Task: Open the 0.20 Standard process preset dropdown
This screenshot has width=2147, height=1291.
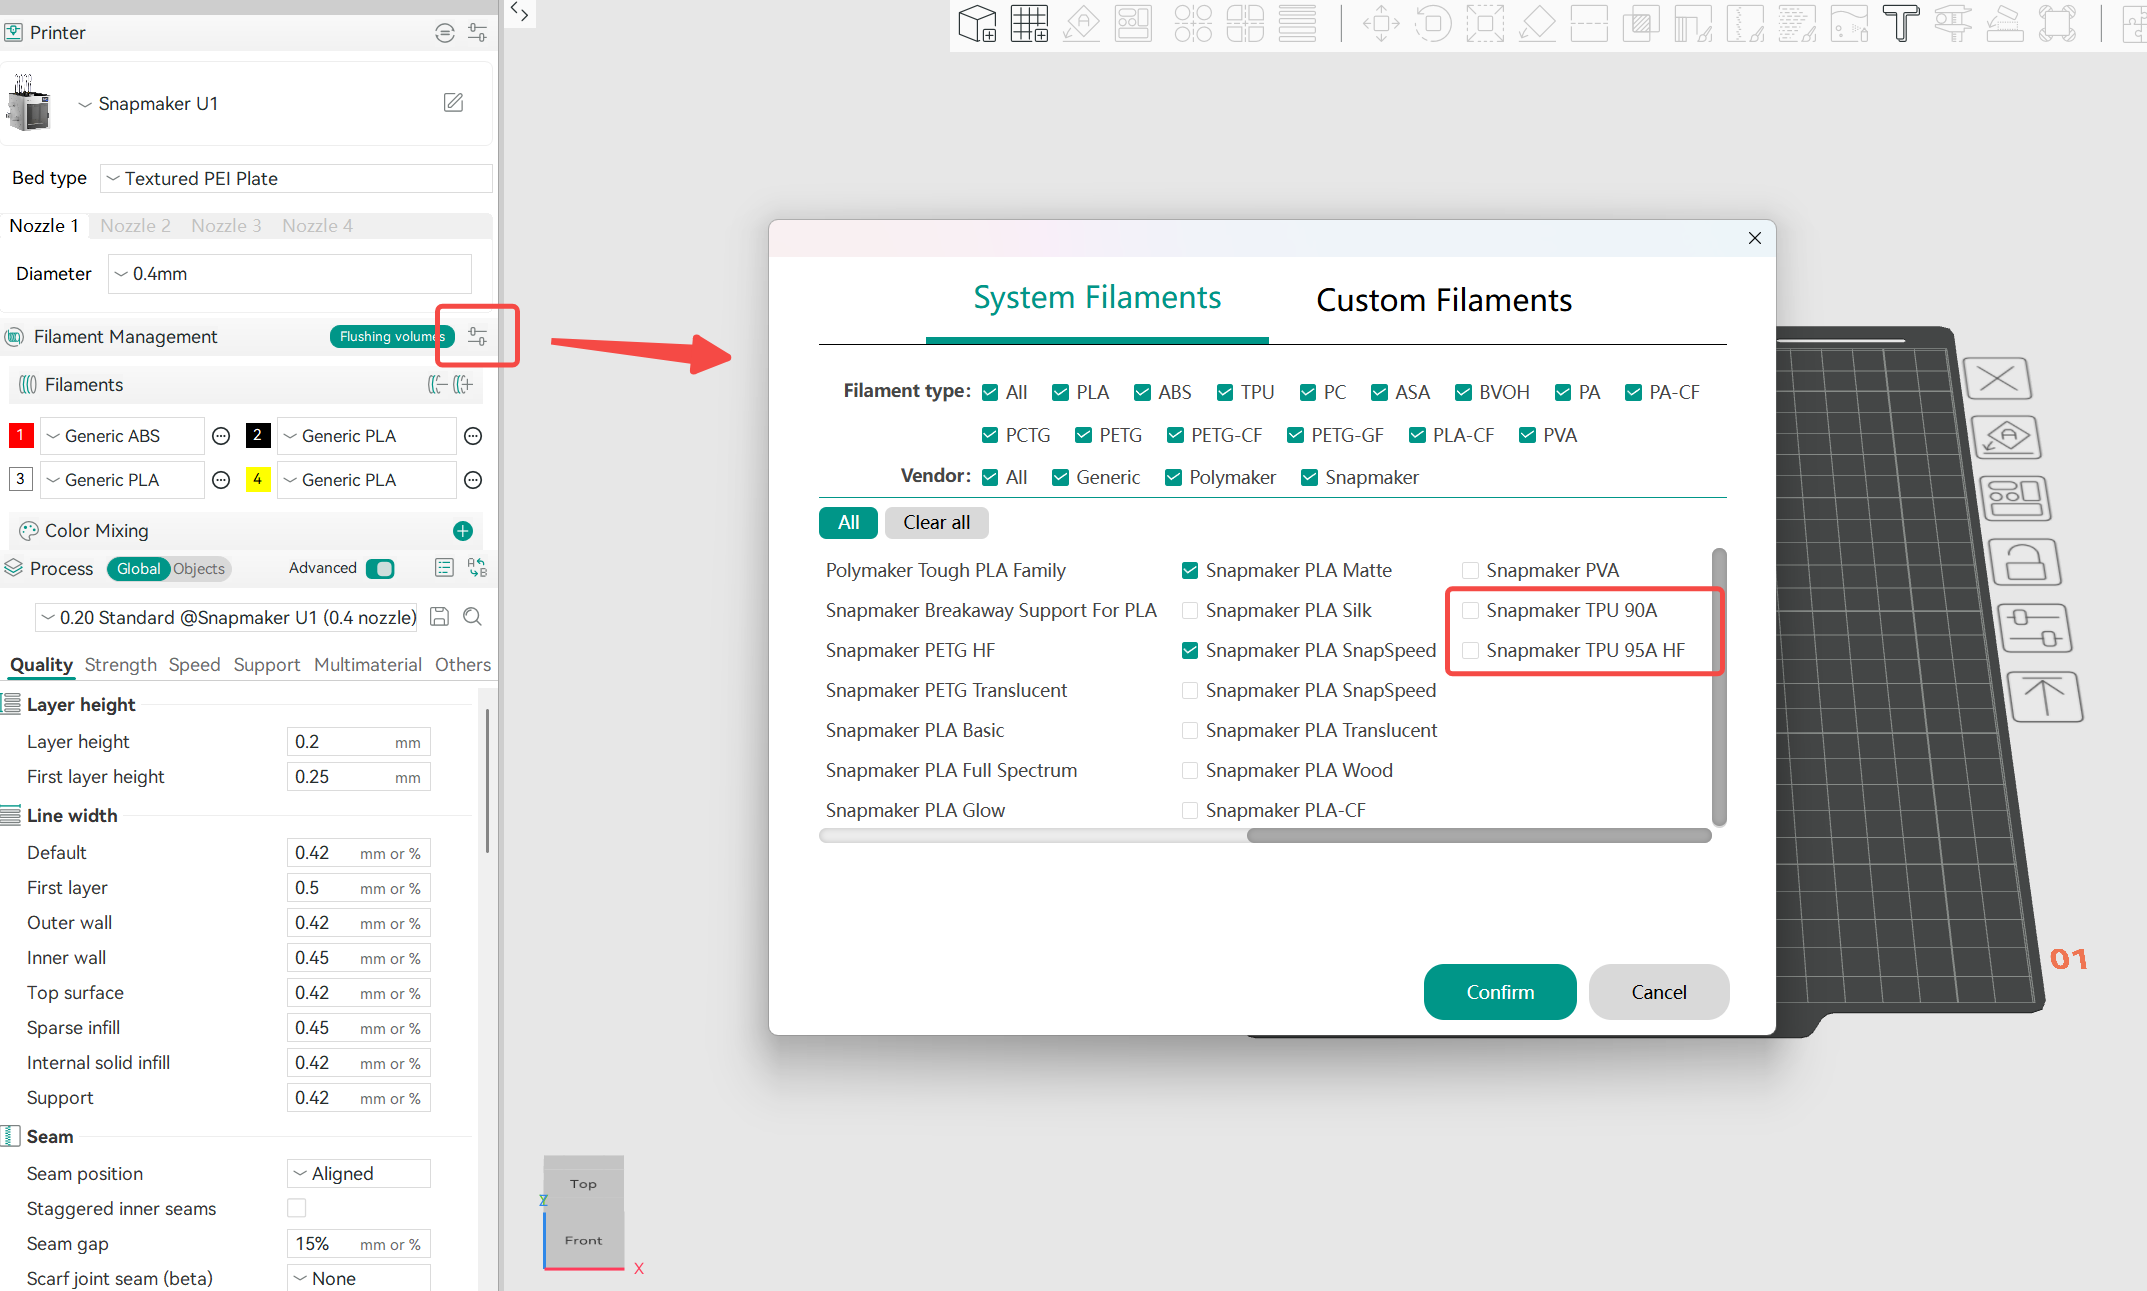Action: point(227,617)
